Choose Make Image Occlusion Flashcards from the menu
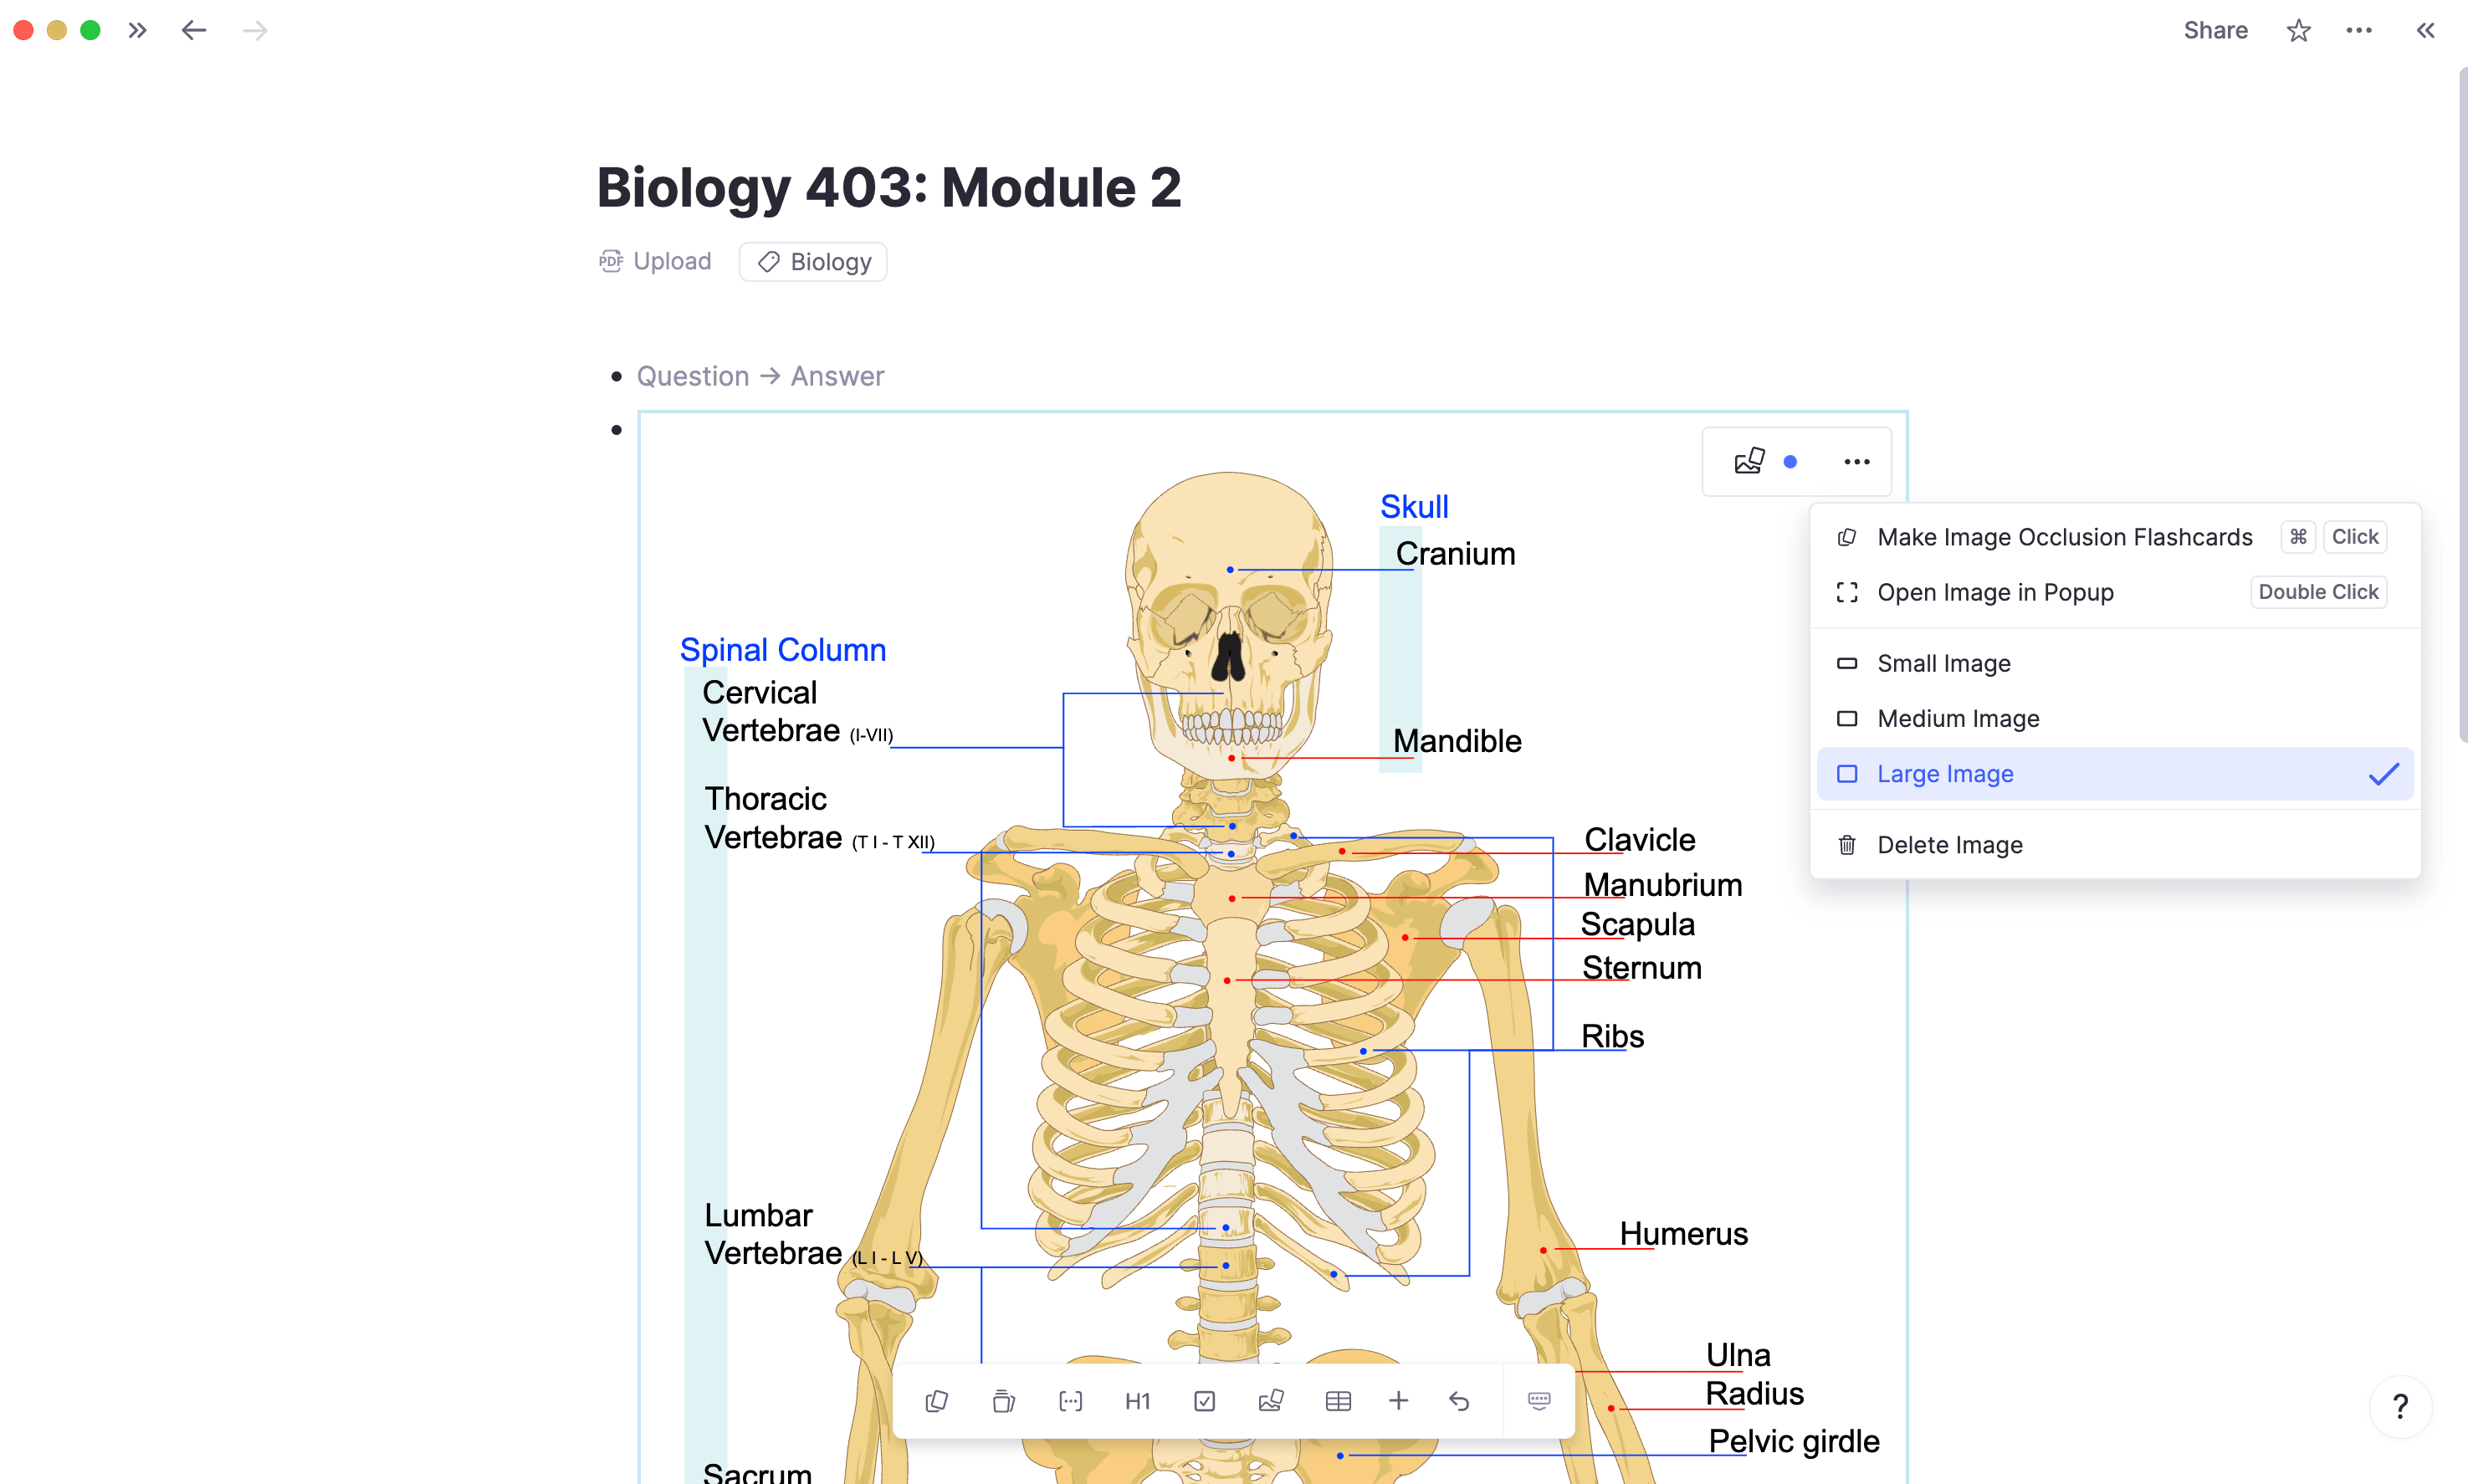This screenshot has height=1484, width=2468. point(2064,537)
